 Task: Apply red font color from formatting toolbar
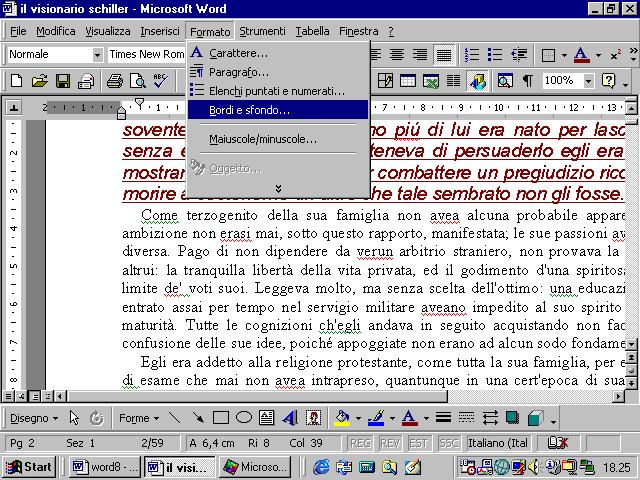click(x=582, y=54)
